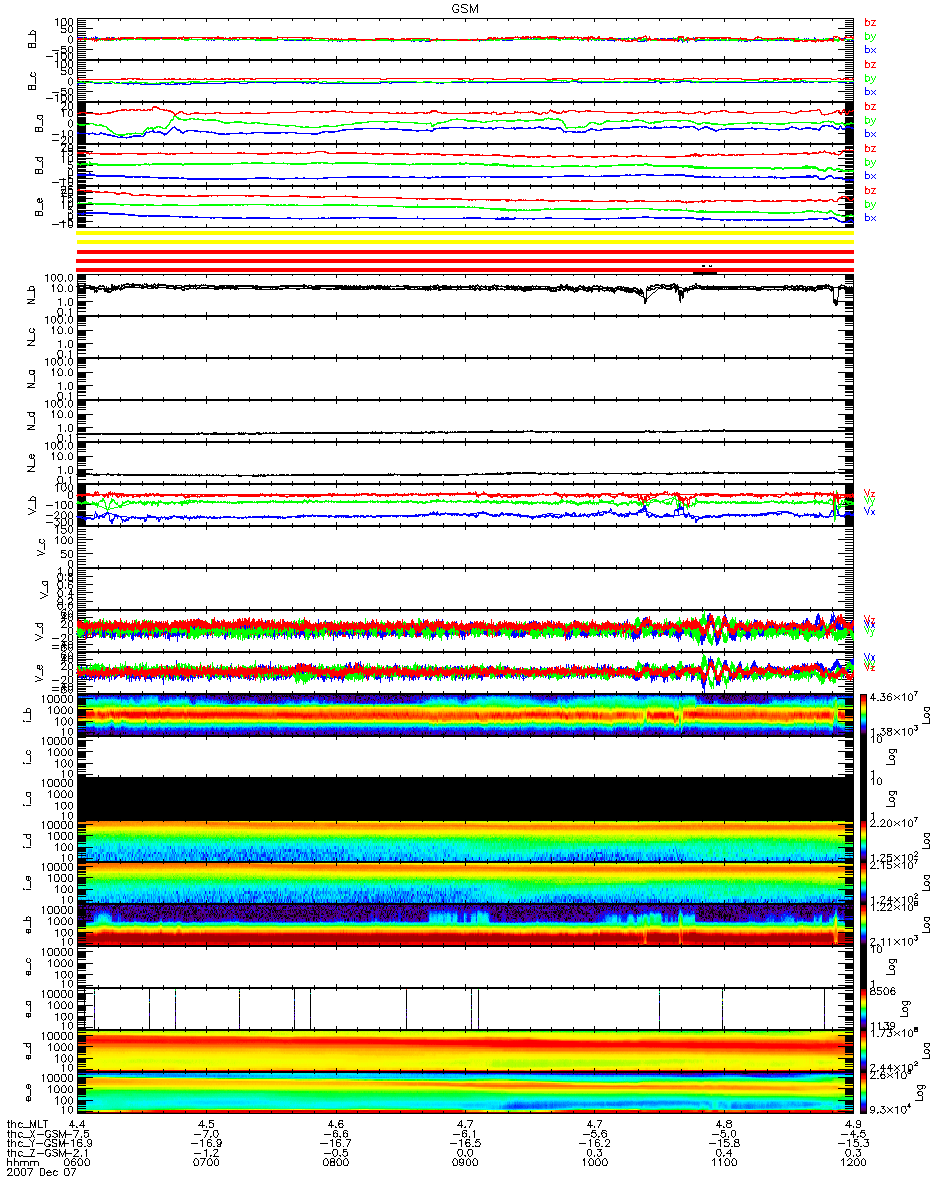Viewport: 930px width, 1200px height.
Task: Click the MLT value 4.8
Action: pyautogui.click(x=723, y=1126)
